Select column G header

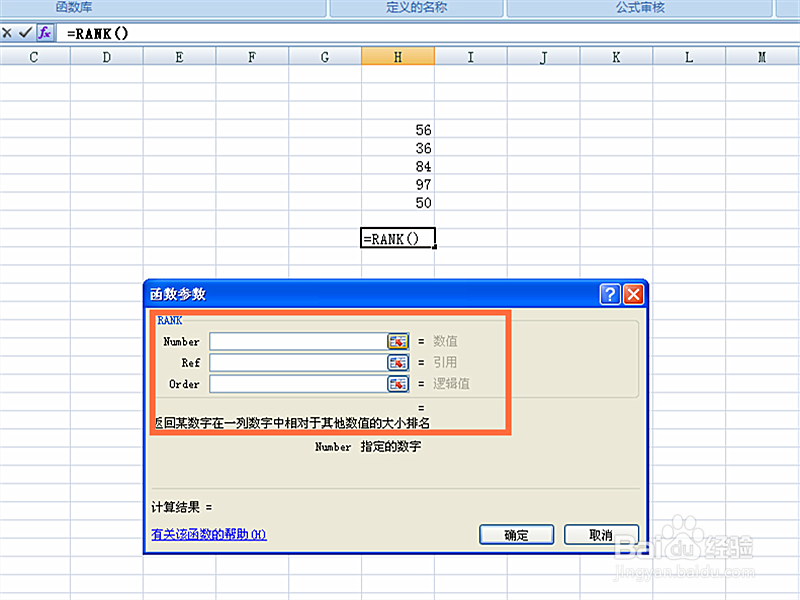click(x=325, y=57)
